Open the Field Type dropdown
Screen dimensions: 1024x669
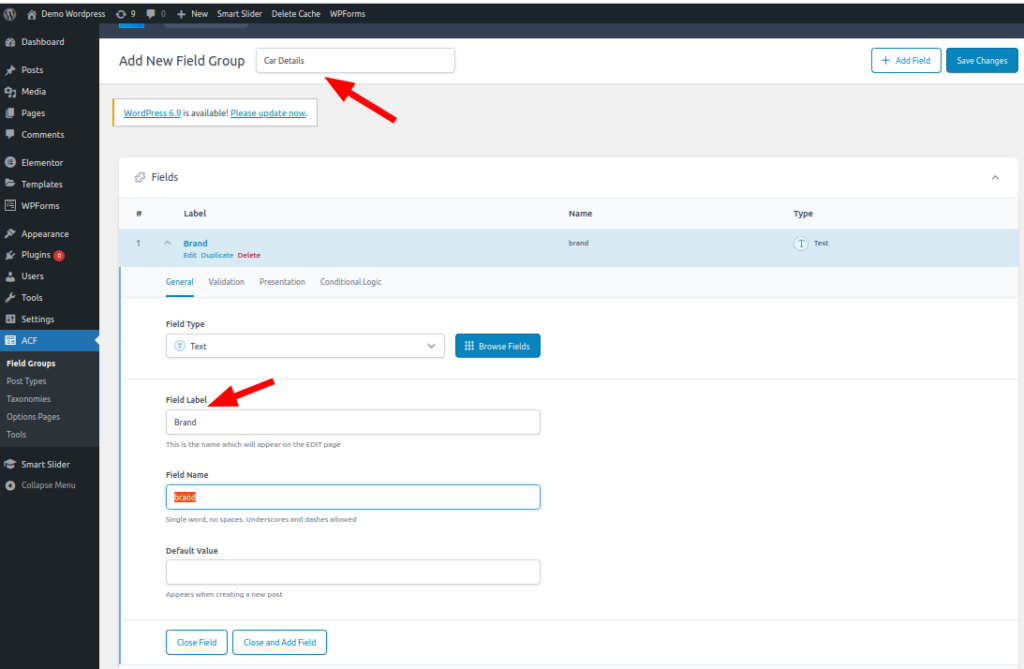tap(305, 346)
